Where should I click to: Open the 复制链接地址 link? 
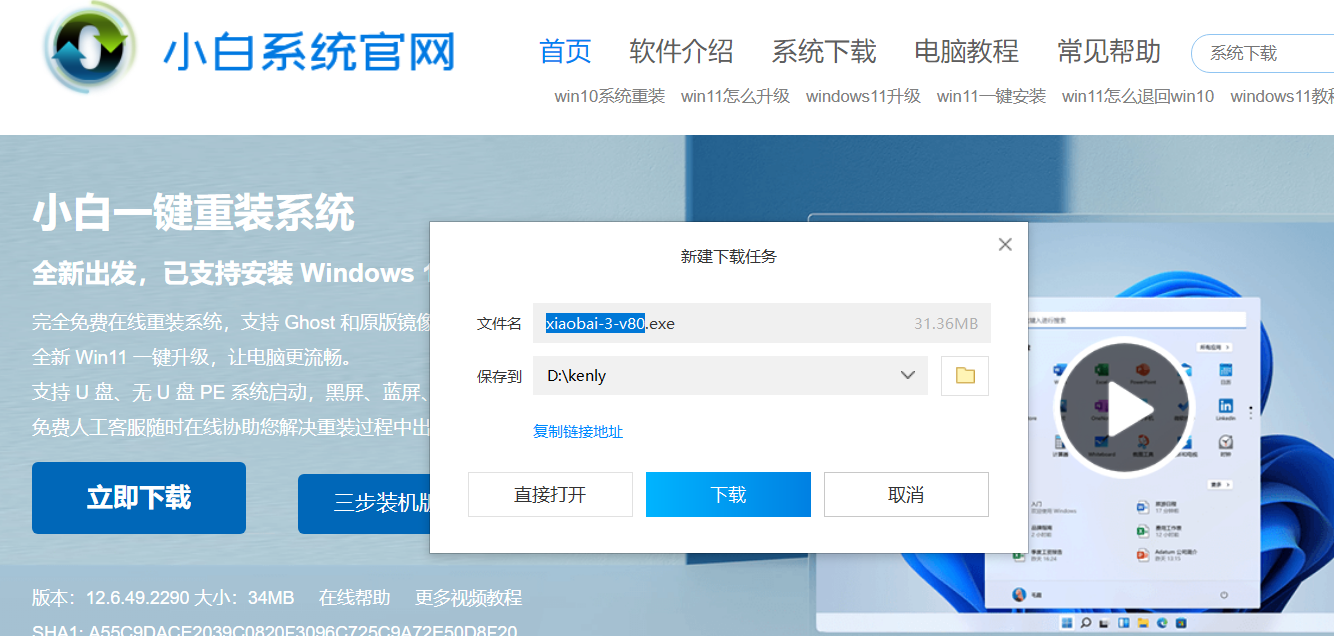click(x=577, y=431)
